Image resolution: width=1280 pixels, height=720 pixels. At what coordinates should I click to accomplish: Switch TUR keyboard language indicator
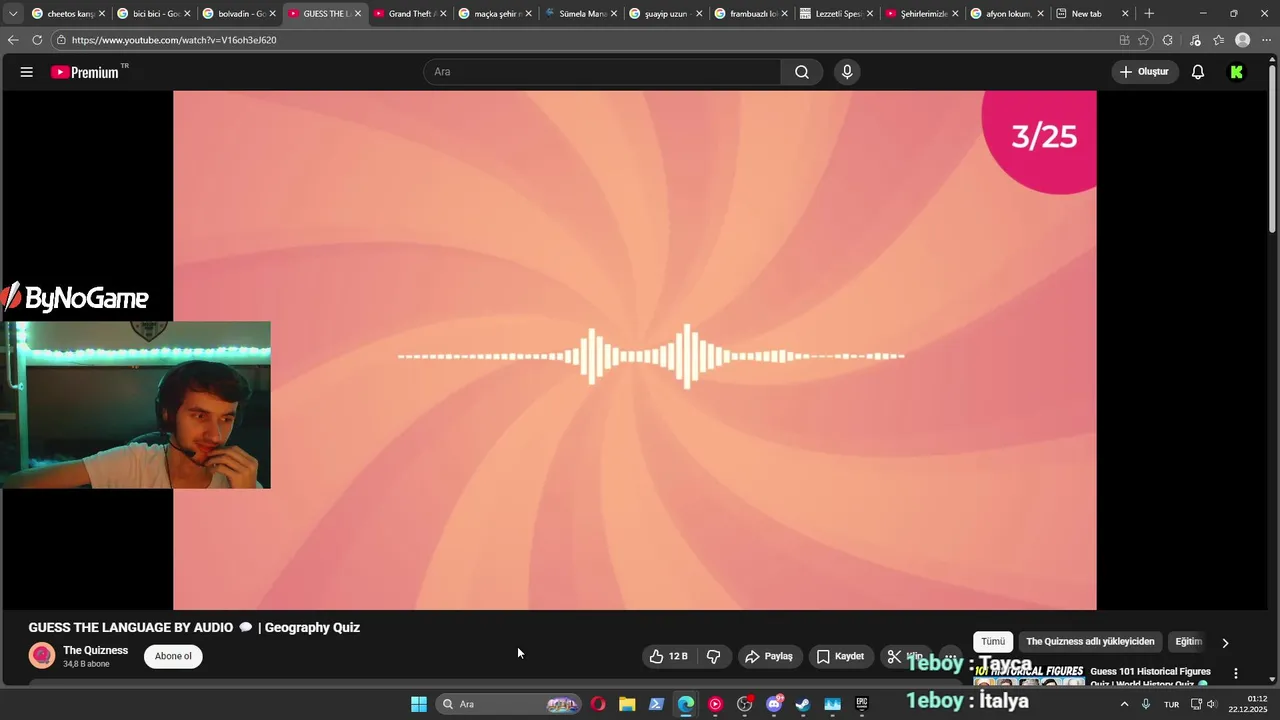coord(1171,704)
